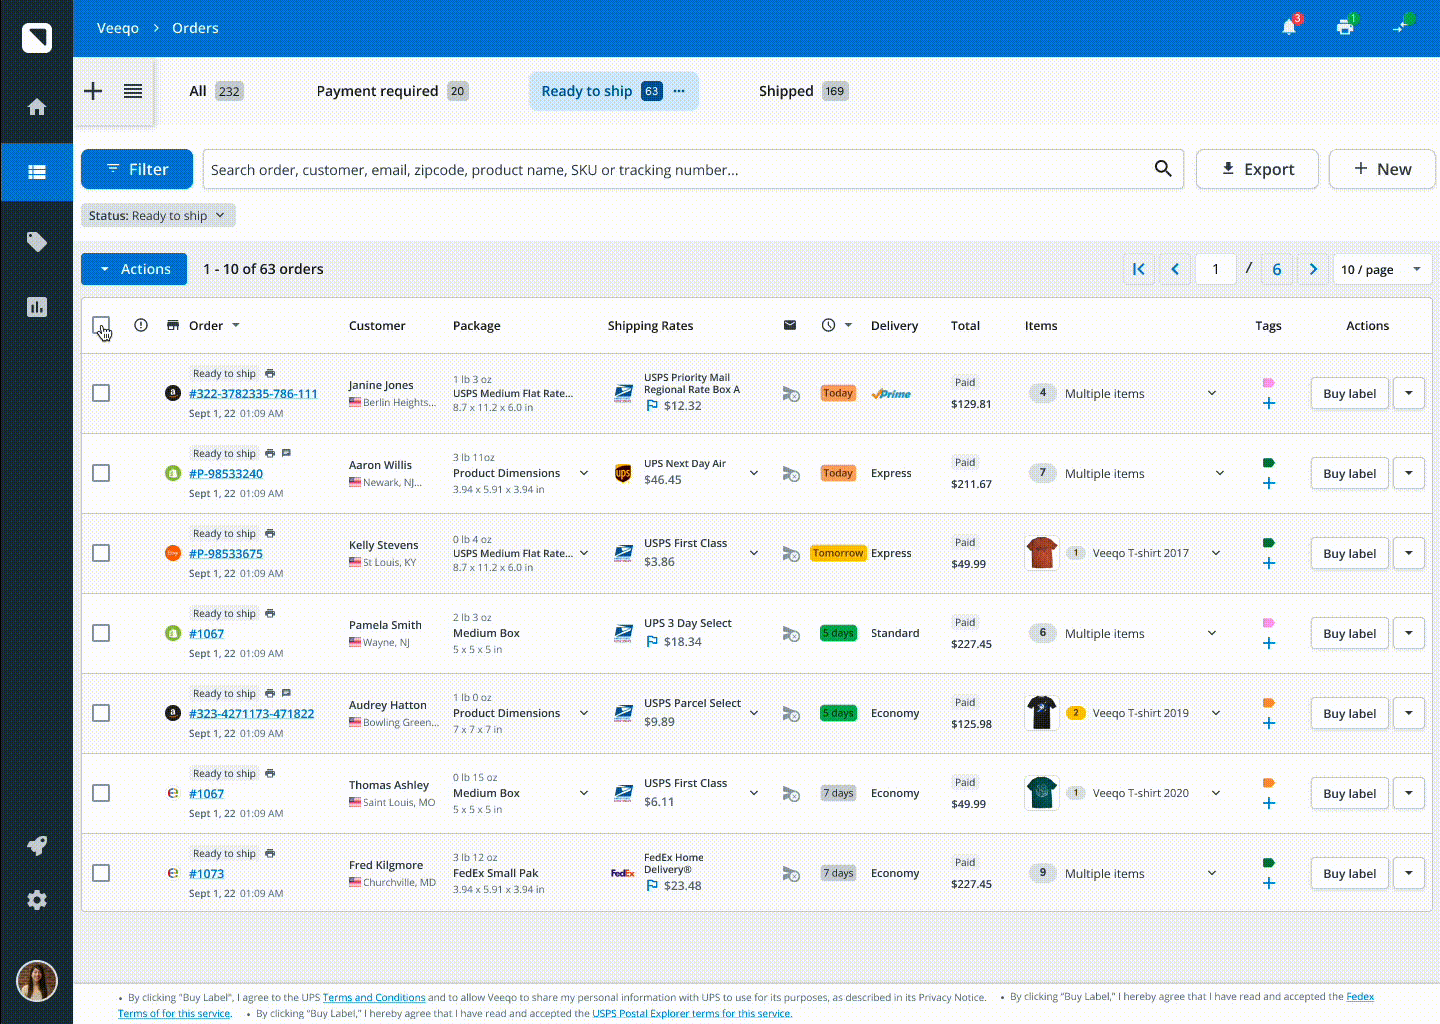Open settings gear in sidebar
The width and height of the screenshot is (1440, 1024).
point(37,900)
